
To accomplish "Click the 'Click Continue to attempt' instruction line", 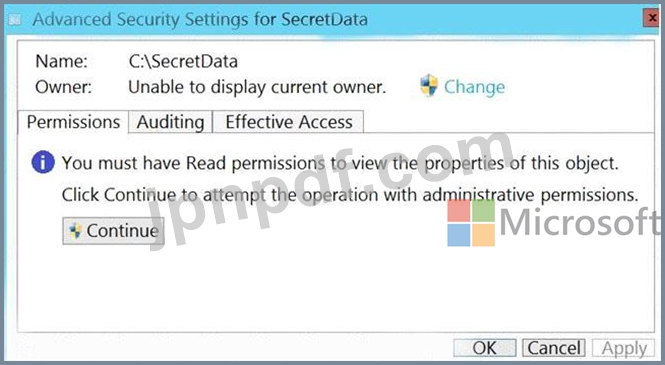I will point(350,195).
